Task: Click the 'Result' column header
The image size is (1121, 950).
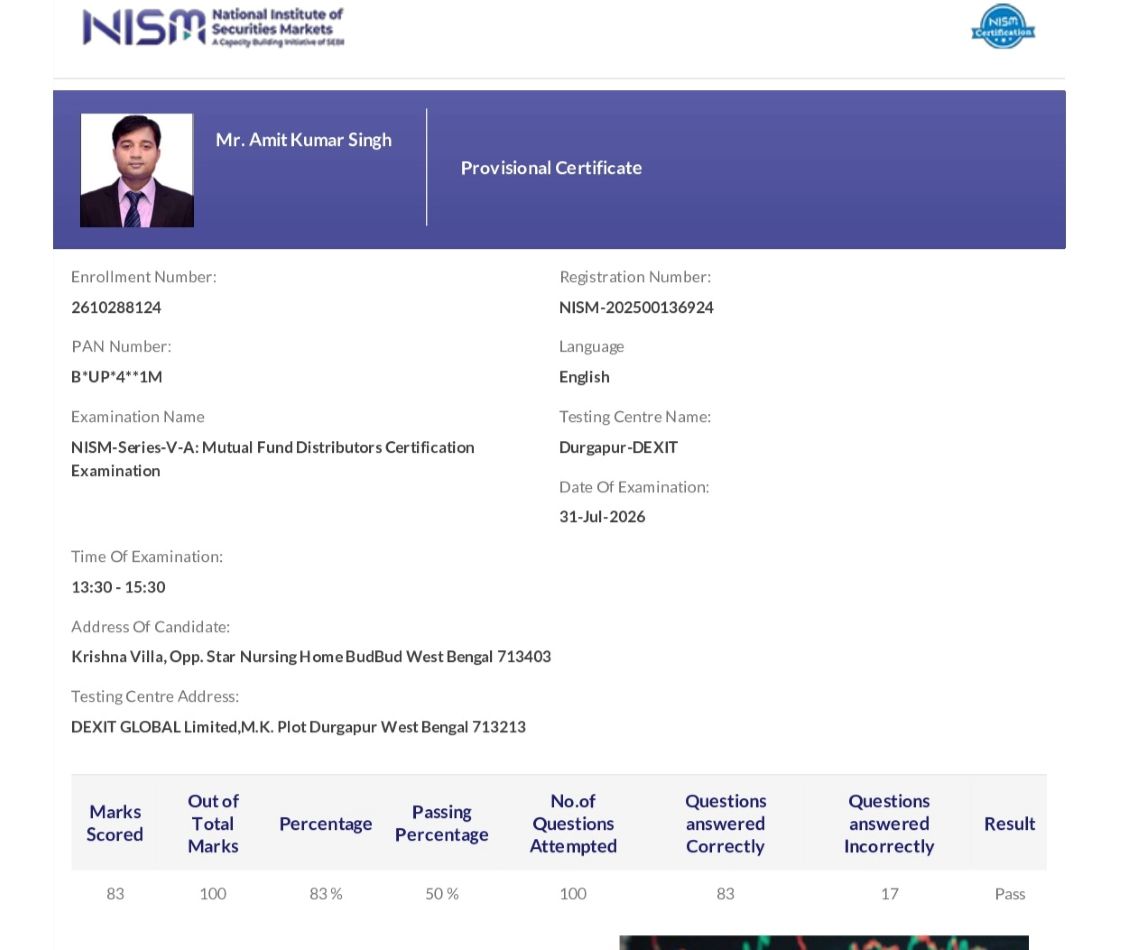Action: [x=1009, y=823]
